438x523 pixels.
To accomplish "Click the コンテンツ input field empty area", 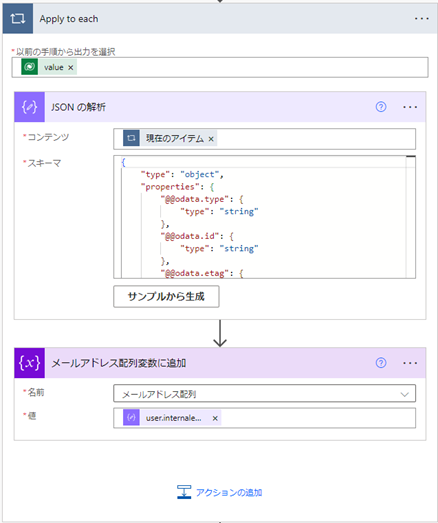I will [x=315, y=138].
